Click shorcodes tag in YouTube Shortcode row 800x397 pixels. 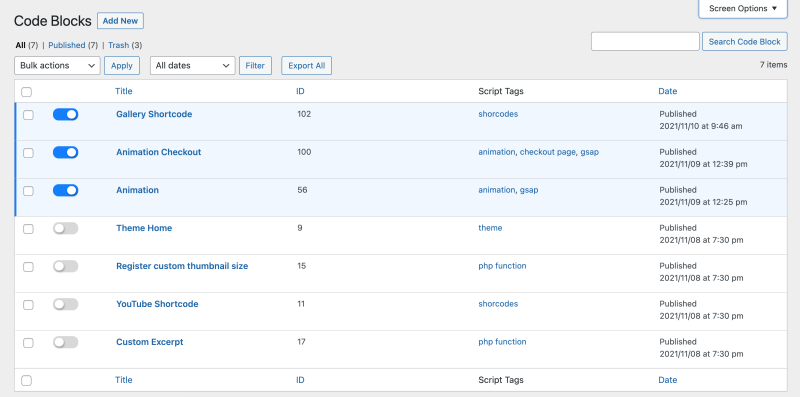[498, 304]
